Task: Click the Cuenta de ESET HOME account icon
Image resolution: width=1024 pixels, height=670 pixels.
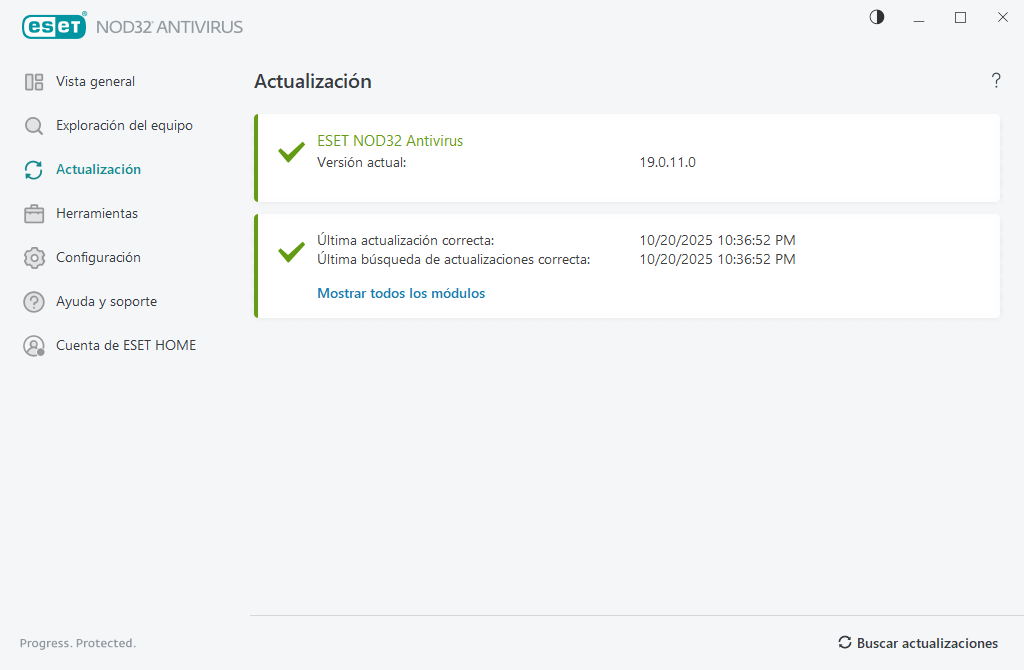Action: tap(33, 345)
